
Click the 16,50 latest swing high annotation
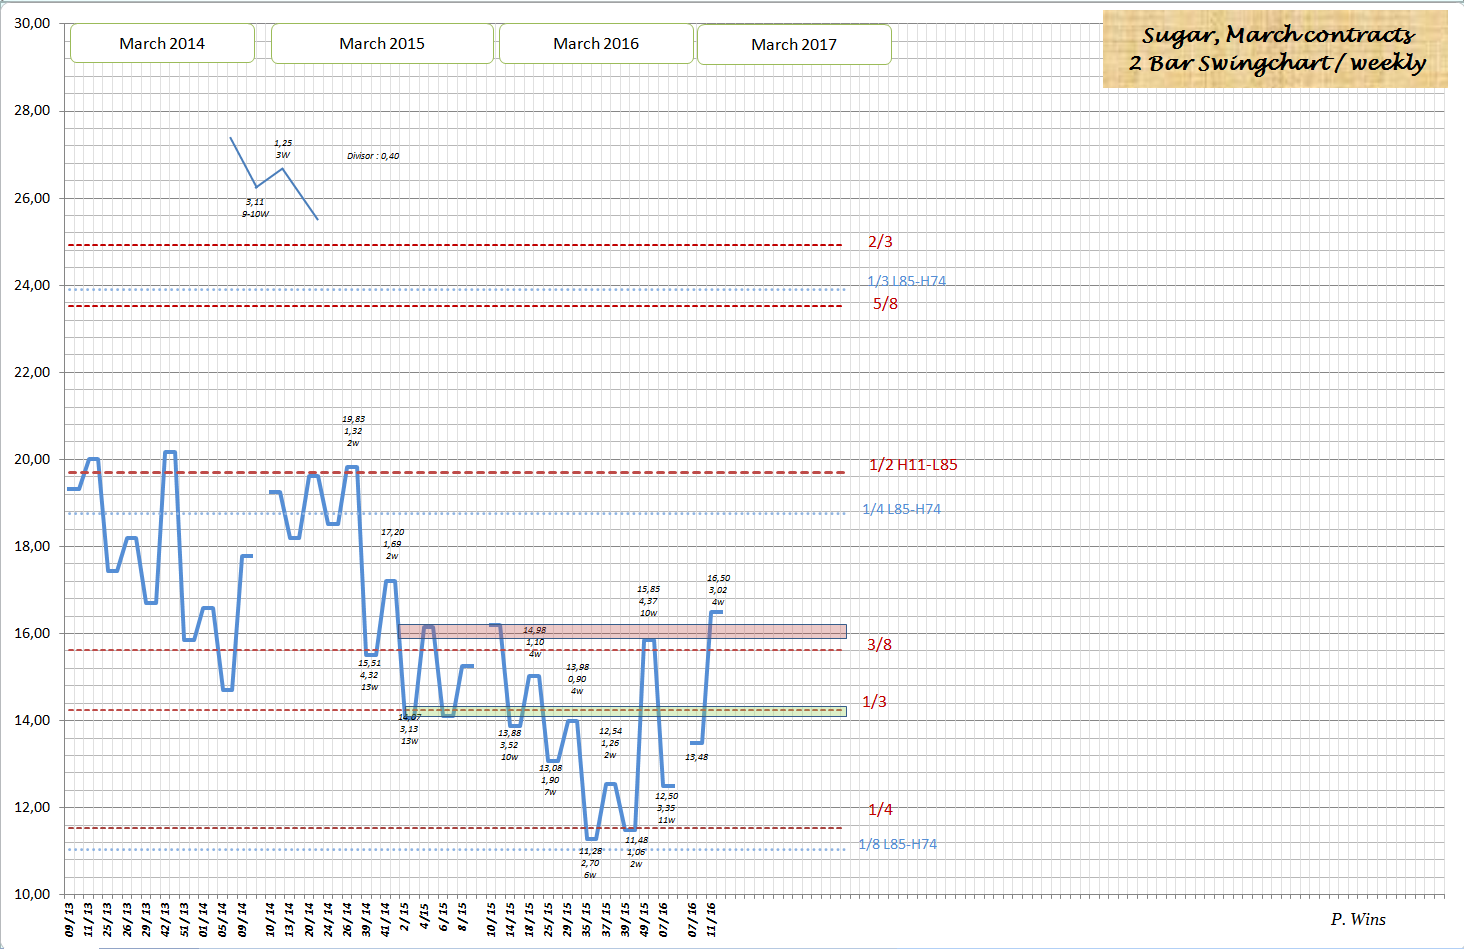point(718,579)
